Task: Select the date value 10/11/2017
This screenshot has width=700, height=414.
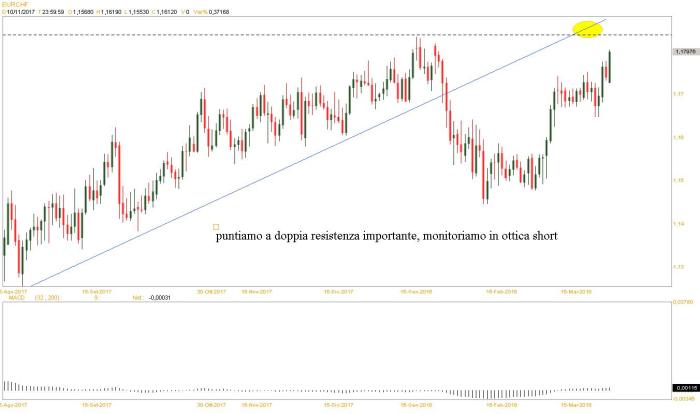Action: point(21,12)
